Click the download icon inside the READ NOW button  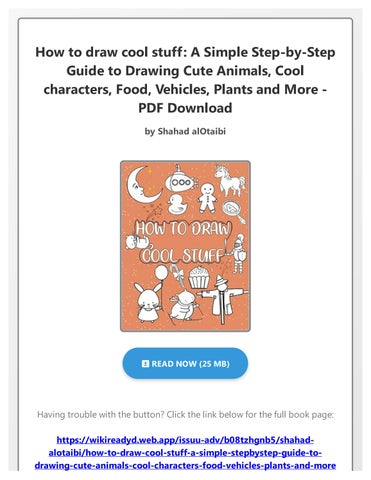[x=145, y=363]
